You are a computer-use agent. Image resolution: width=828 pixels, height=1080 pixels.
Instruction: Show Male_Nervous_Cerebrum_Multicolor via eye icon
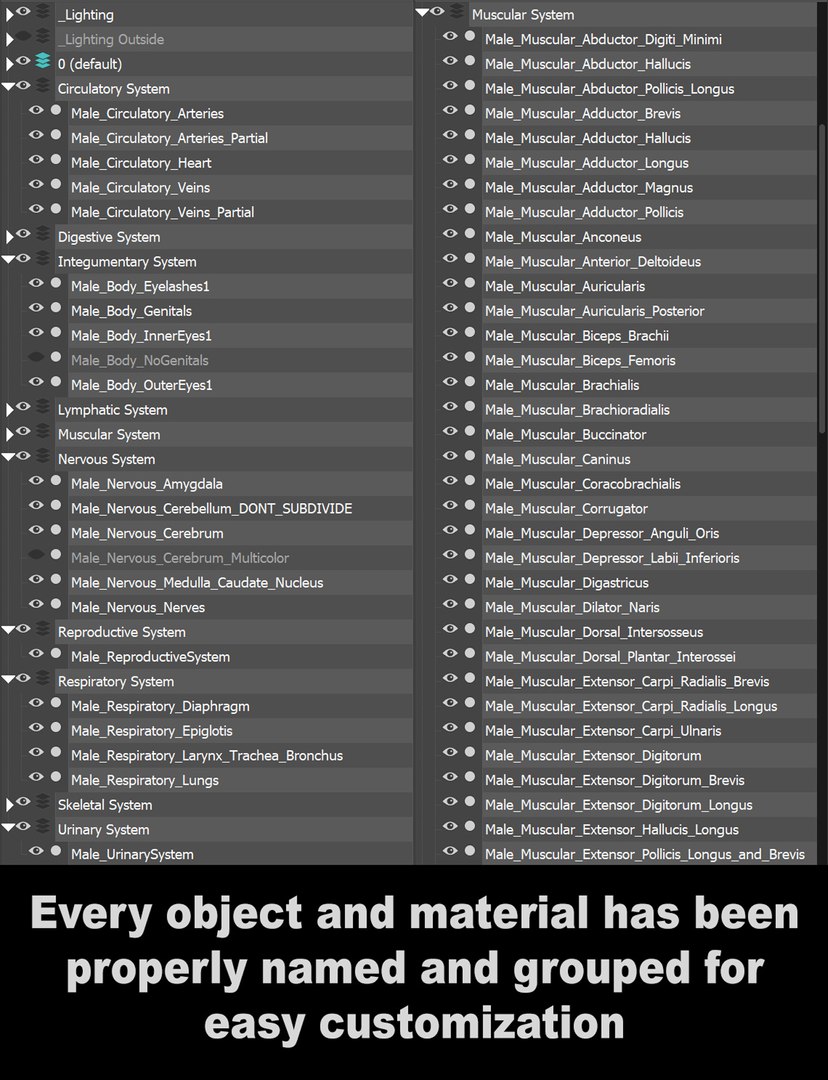(36, 554)
